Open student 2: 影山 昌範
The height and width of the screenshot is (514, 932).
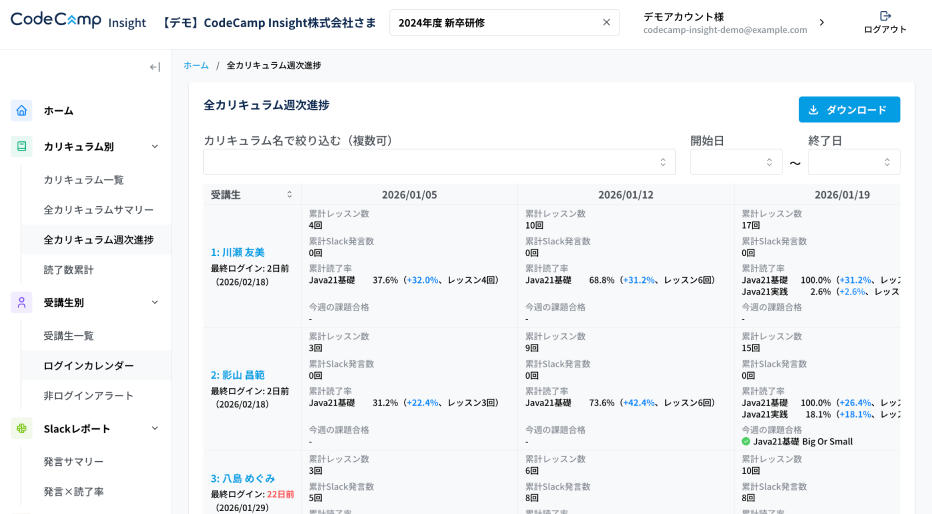tap(238, 375)
